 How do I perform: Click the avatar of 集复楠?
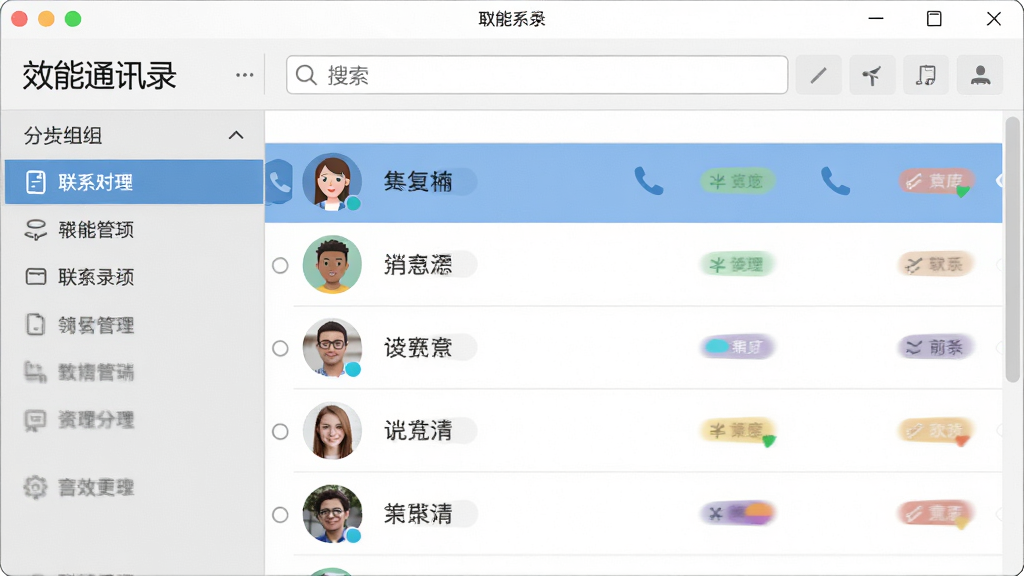point(332,182)
